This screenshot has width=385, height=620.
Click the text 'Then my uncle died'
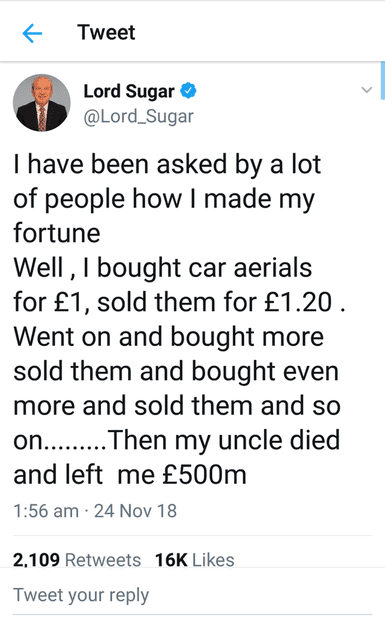[x=223, y=441]
